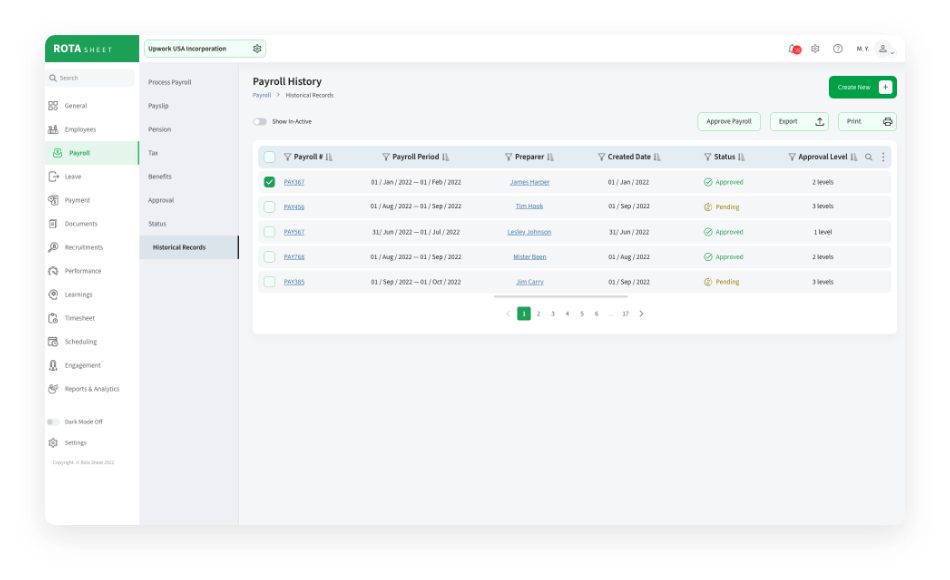The image size is (950, 580).
Task: Click the notification bell icon
Action: click(794, 49)
